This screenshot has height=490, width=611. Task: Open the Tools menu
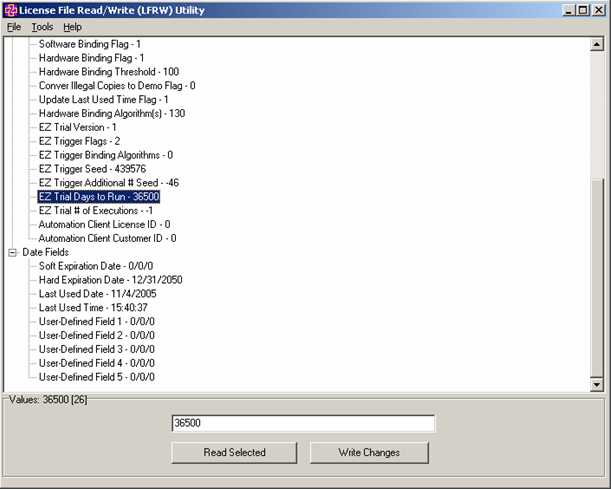coord(42,27)
